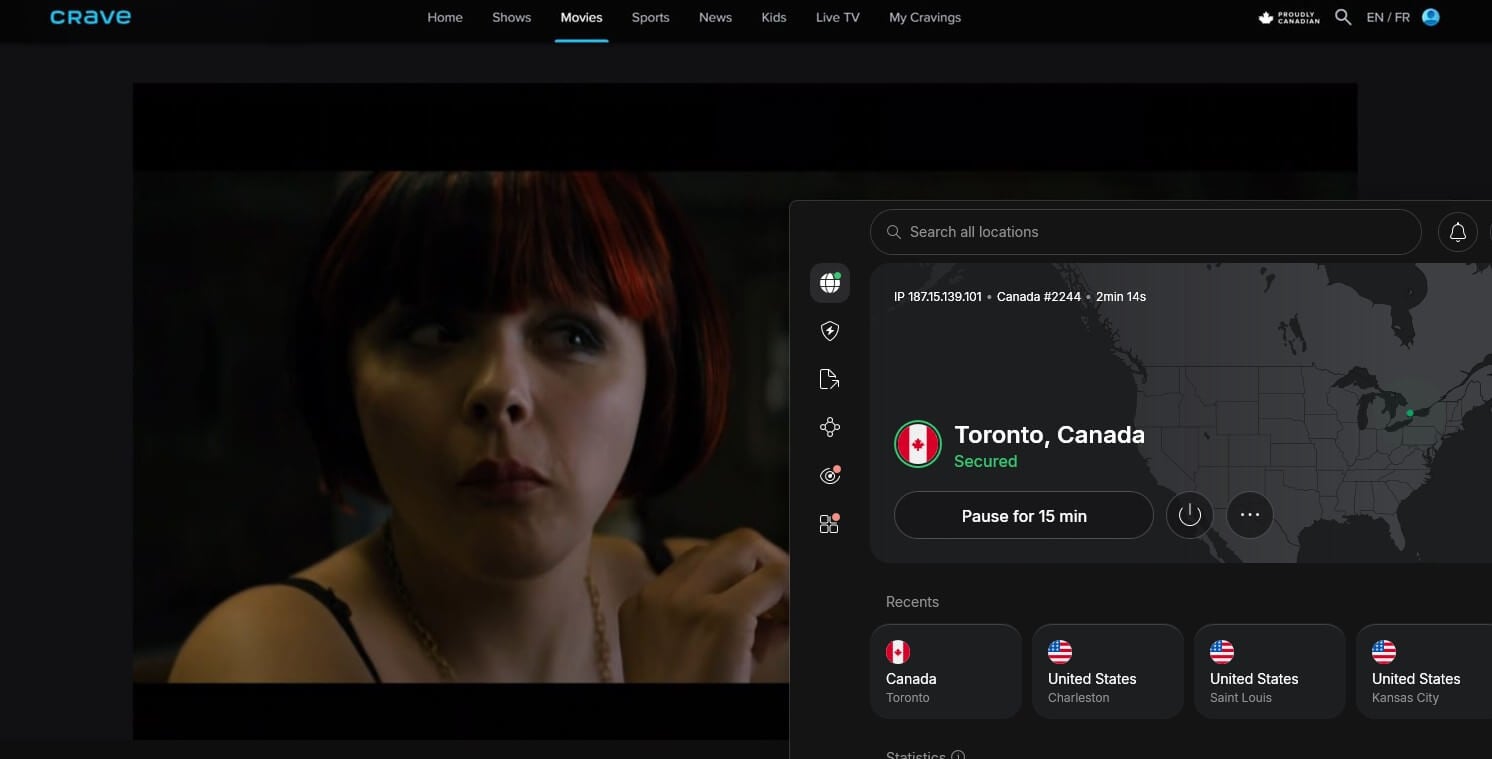
Task: Open the Threat Protection shield icon
Action: (x=829, y=331)
